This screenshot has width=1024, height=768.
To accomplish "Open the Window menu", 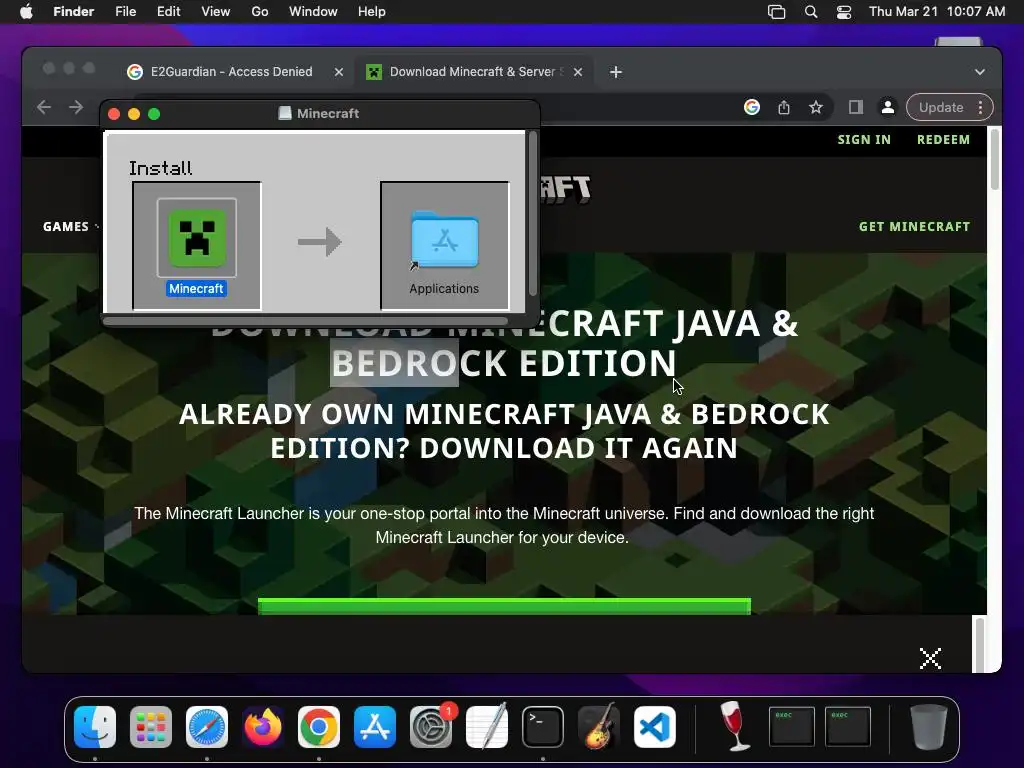I will [x=313, y=12].
